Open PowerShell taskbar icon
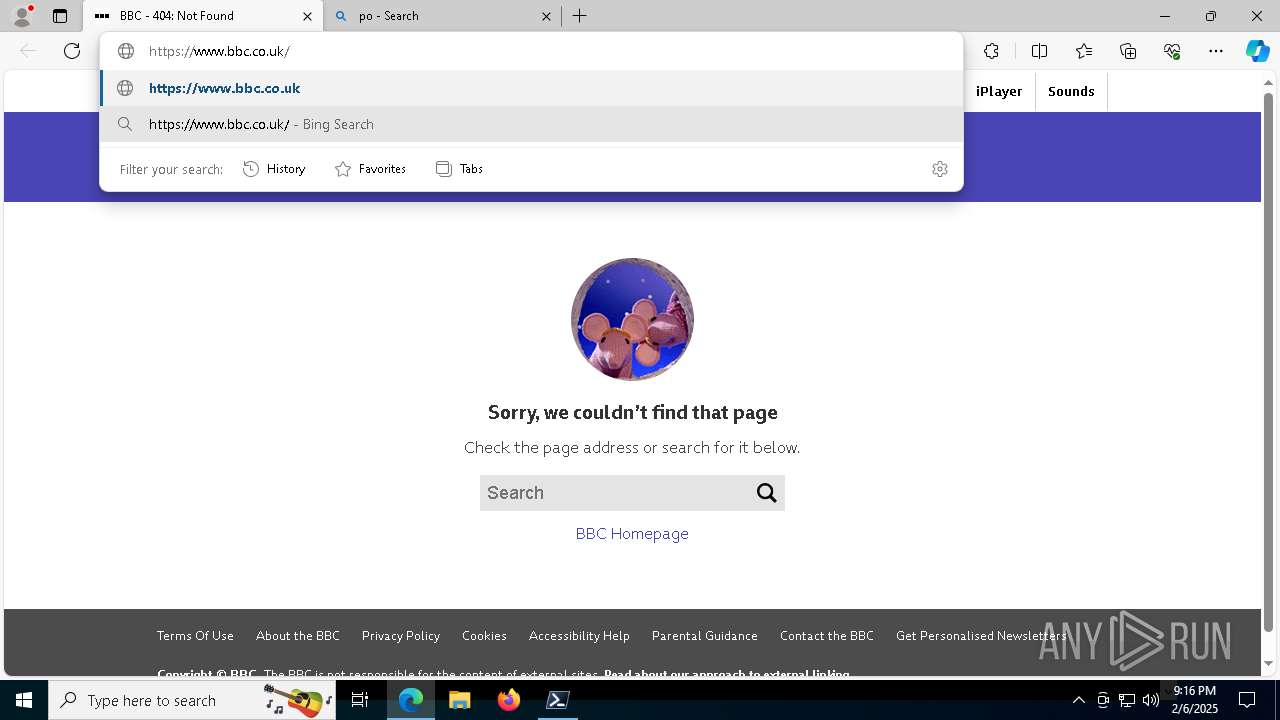This screenshot has height=720, width=1280. click(558, 700)
